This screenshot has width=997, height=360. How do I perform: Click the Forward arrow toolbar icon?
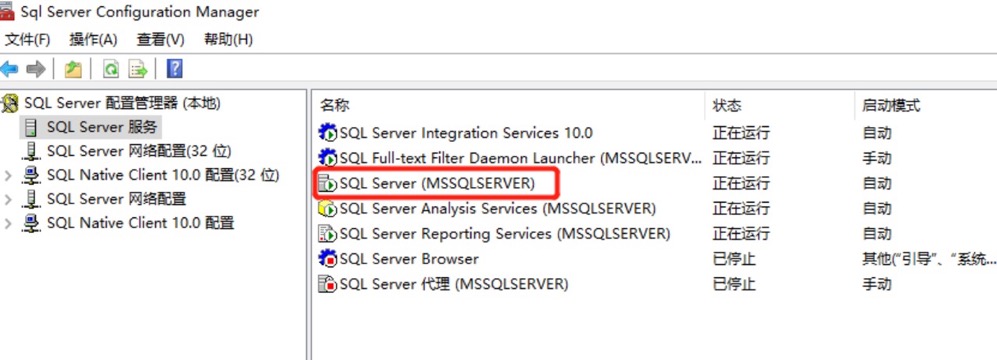(x=36, y=69)
